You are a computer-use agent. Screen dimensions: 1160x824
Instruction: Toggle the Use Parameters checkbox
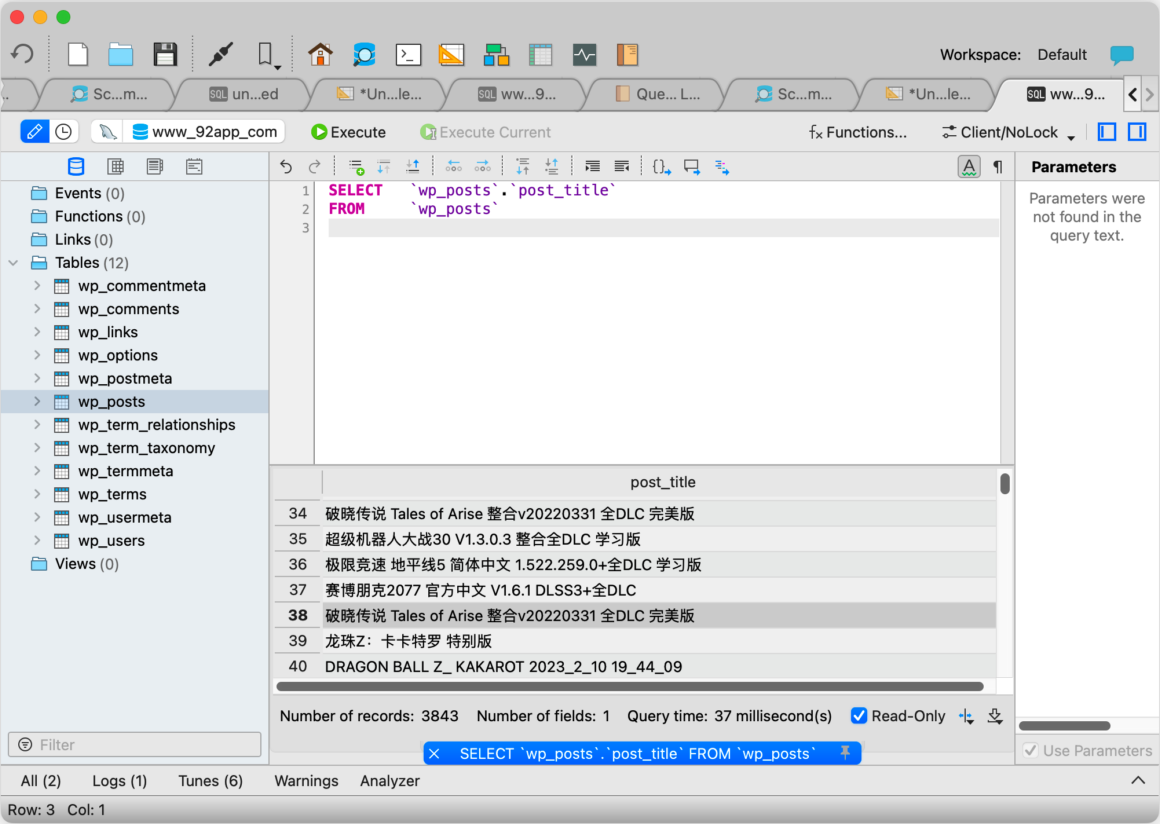point(1030,750)
